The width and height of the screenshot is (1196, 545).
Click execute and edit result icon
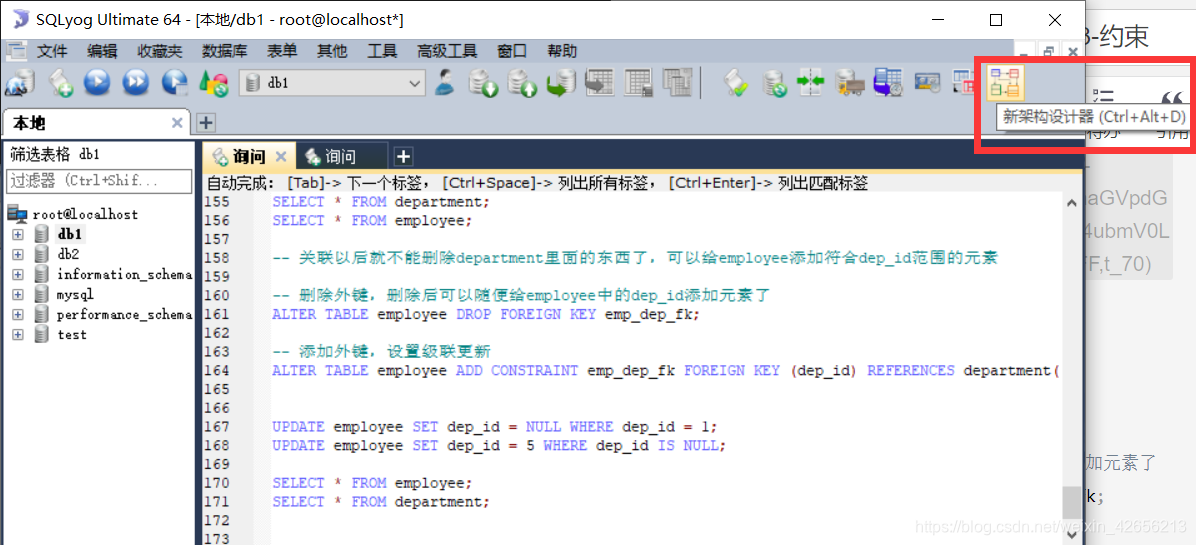point(175,82)
